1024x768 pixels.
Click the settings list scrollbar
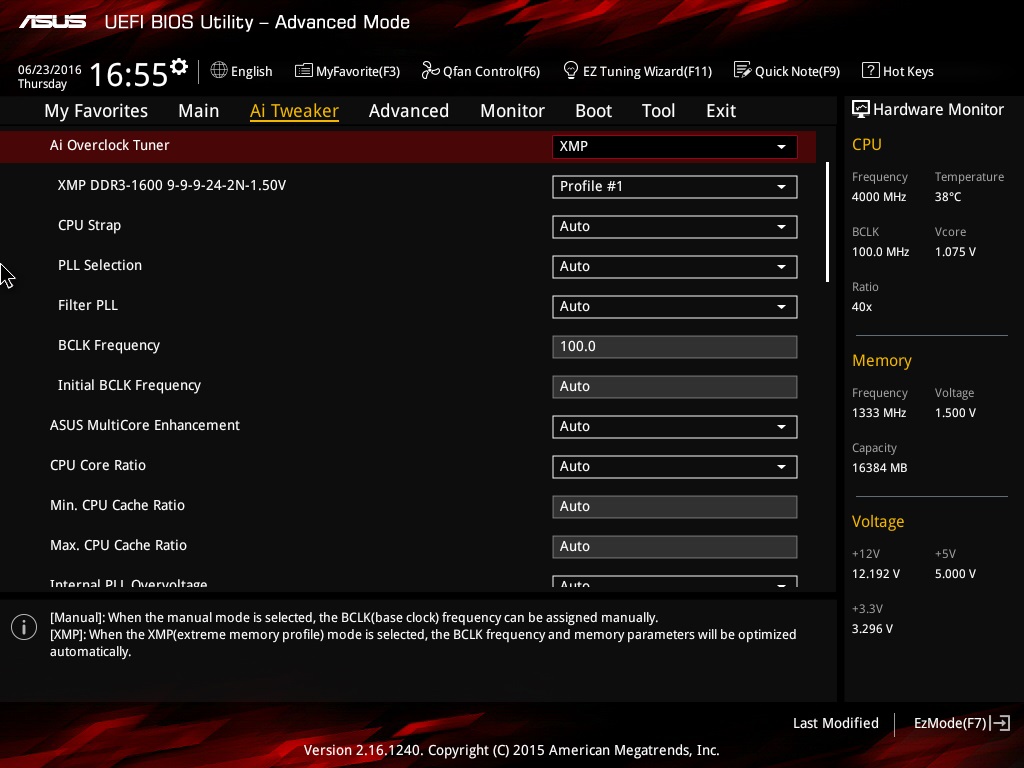pos(827,222)
